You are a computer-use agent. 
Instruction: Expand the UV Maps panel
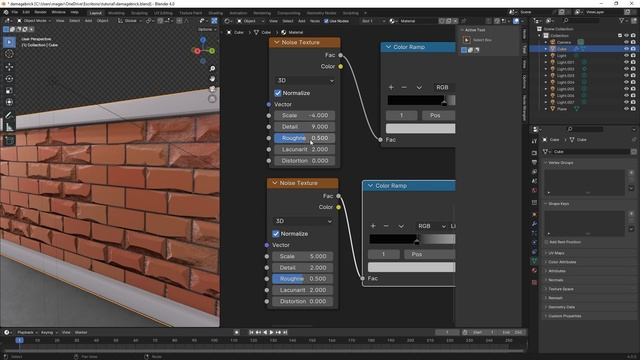point(556,253)
